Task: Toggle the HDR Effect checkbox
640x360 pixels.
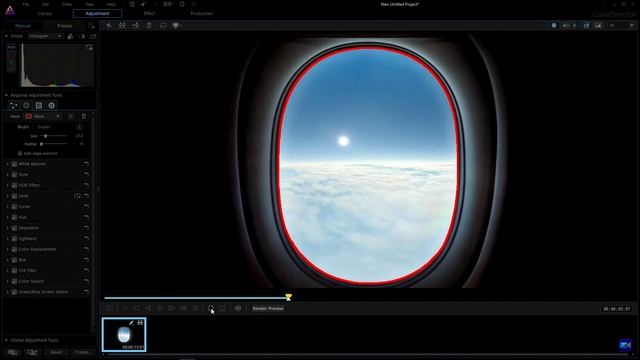Action: pos(14,185)
